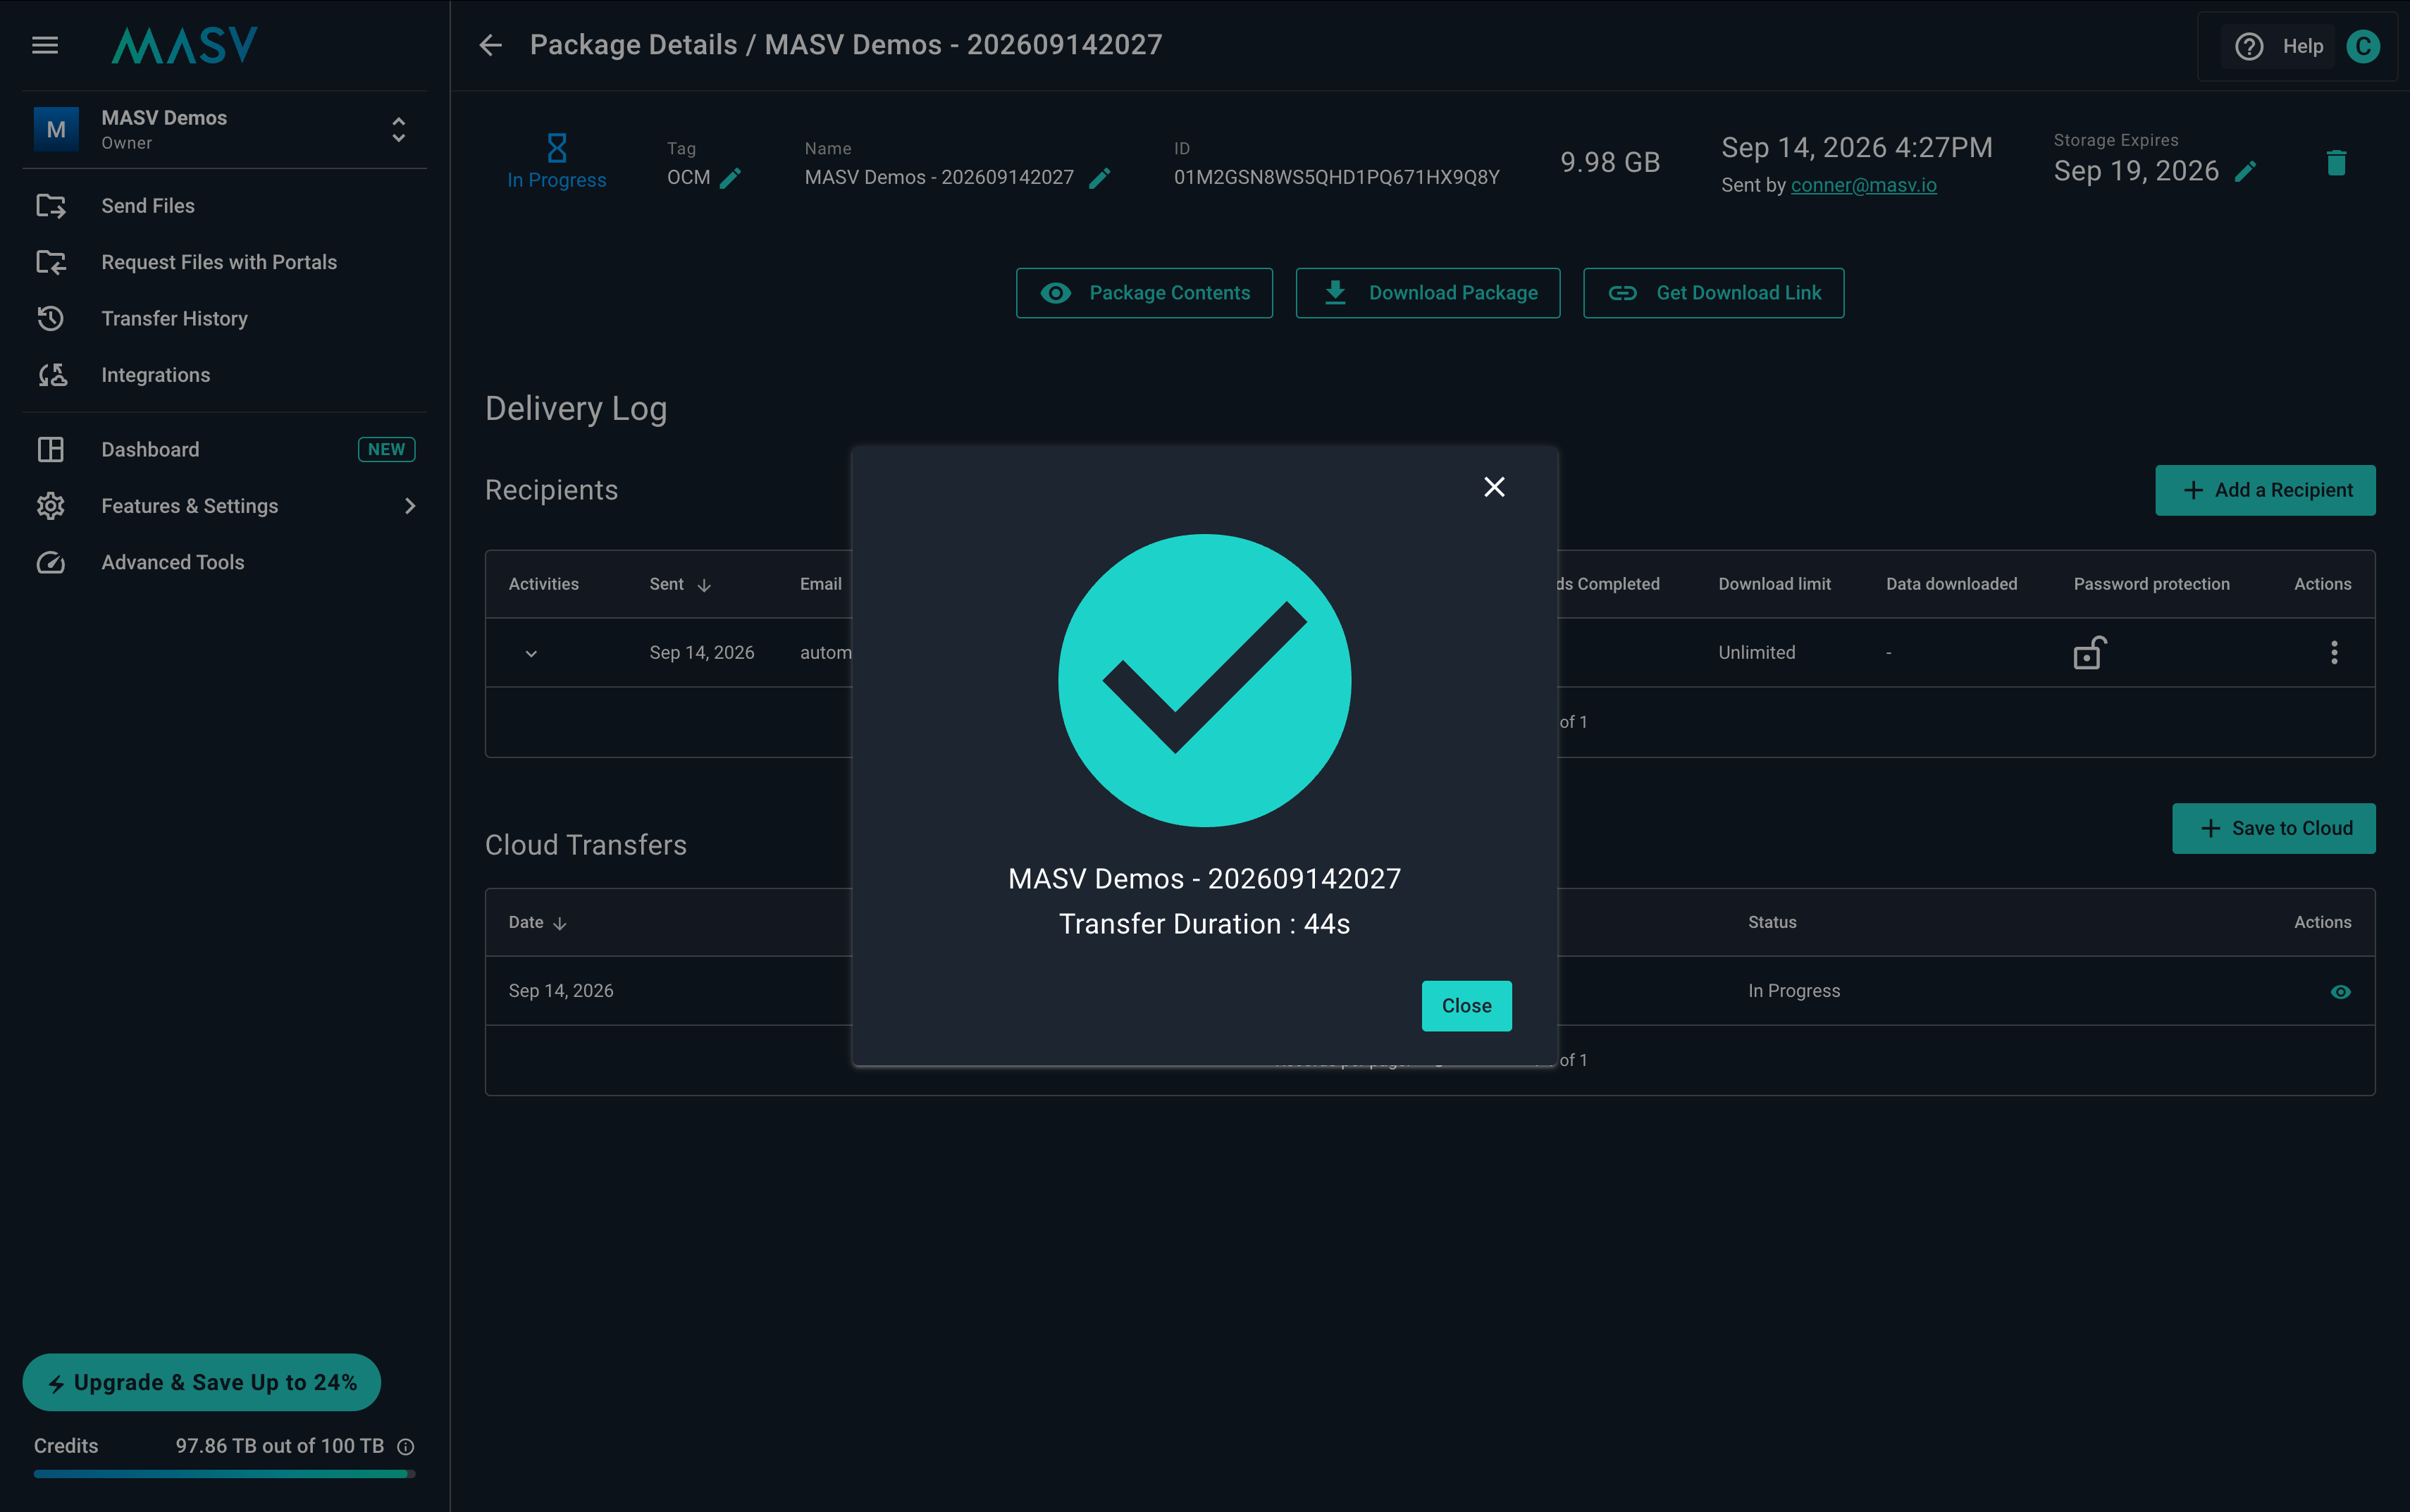This screenshot has height=1512, width=2410.
Task: Click the Unlimited download limit cell
Action: click(x=1756, y=653)
